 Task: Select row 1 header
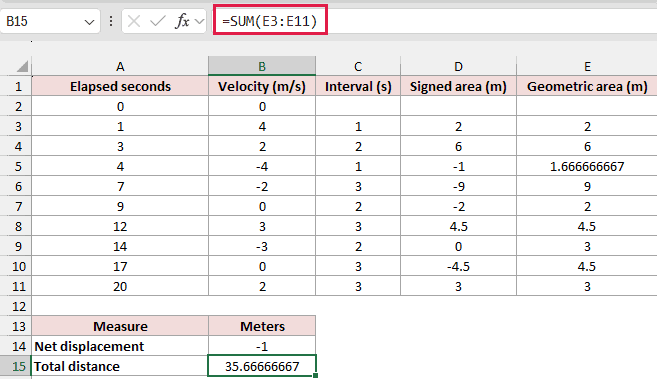coord(16,86)
